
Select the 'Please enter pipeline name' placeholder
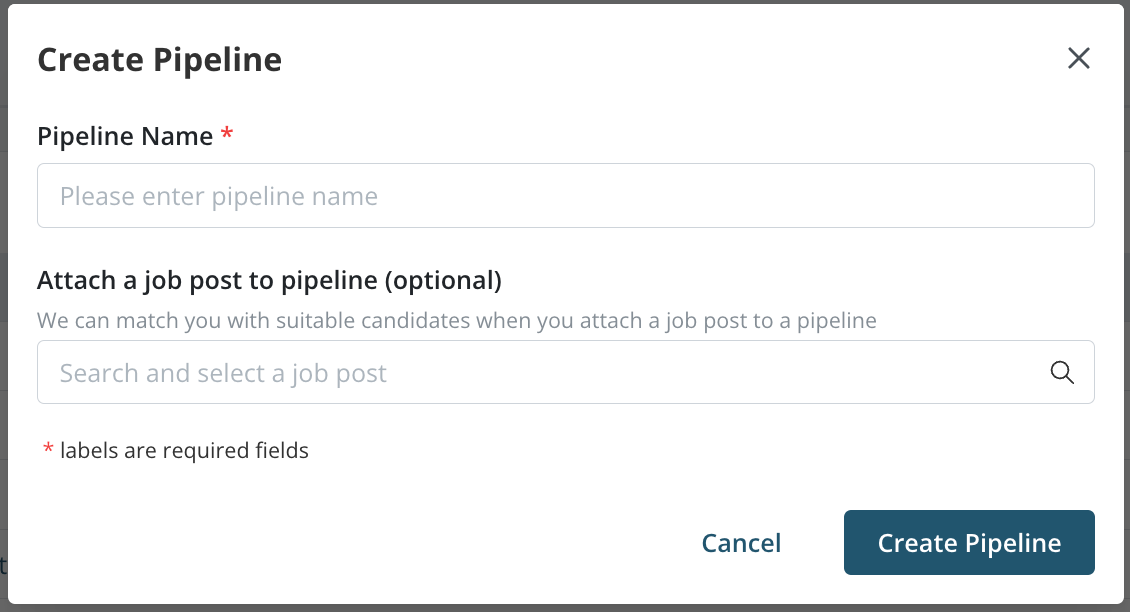219,196
